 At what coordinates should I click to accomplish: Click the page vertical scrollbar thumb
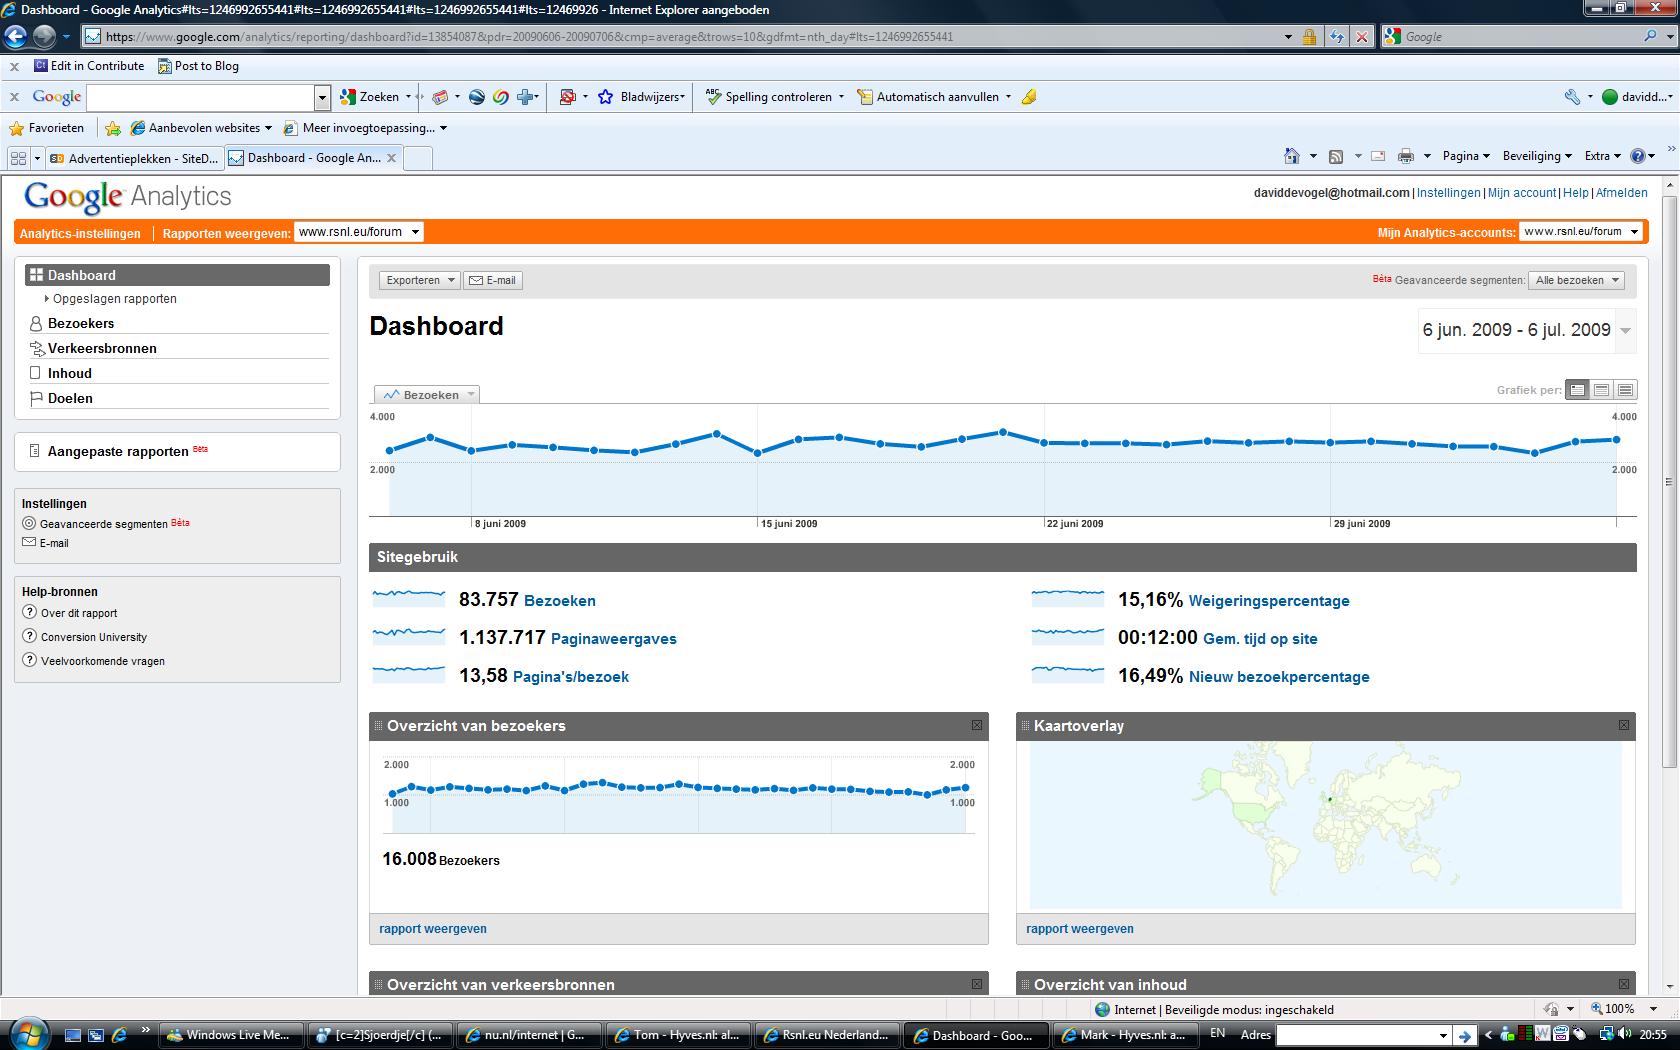(1669, 482)
